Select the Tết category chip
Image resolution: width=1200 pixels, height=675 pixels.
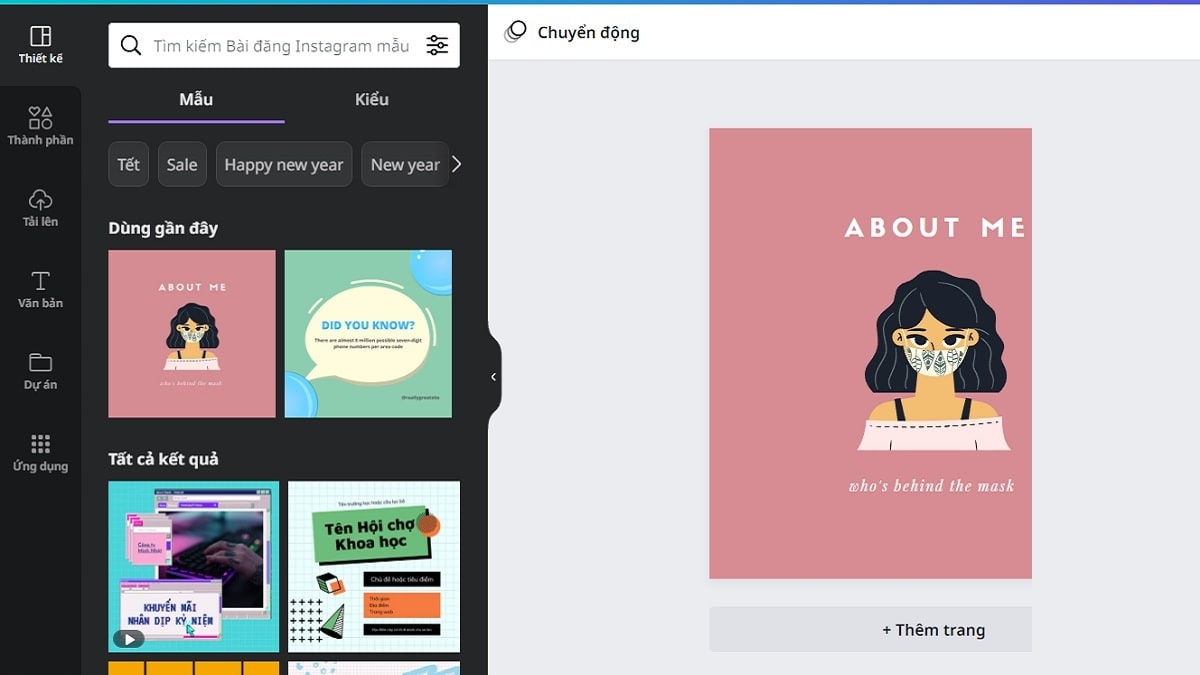pos(128,164)
